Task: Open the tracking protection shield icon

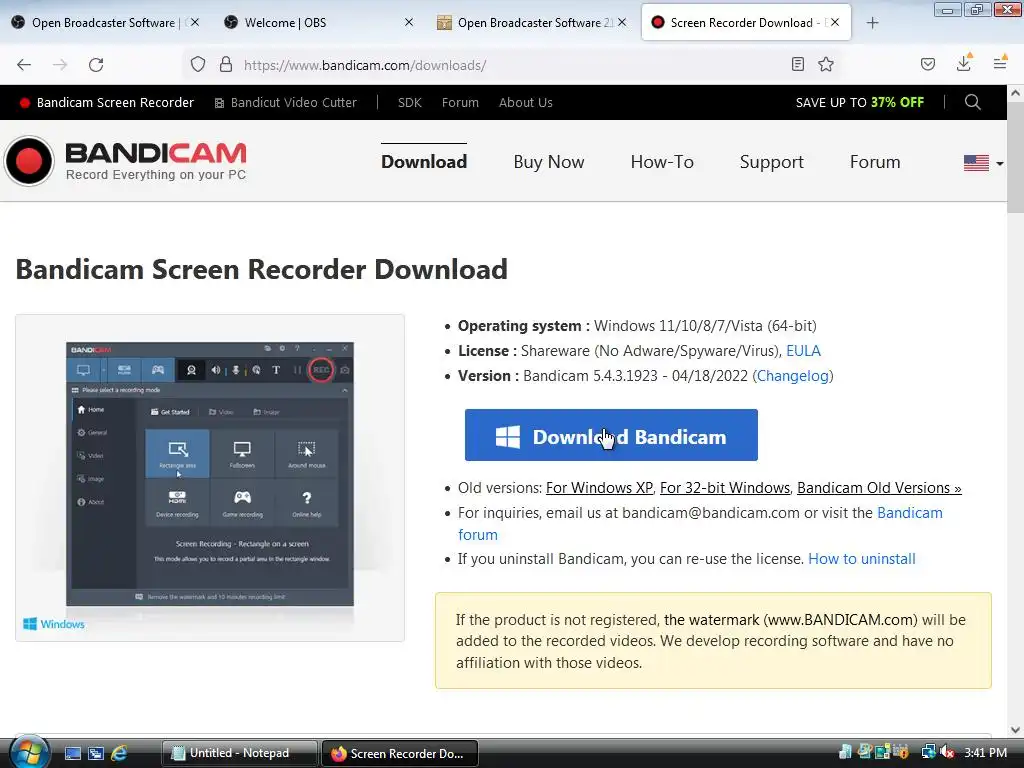Action: (198, 65)
